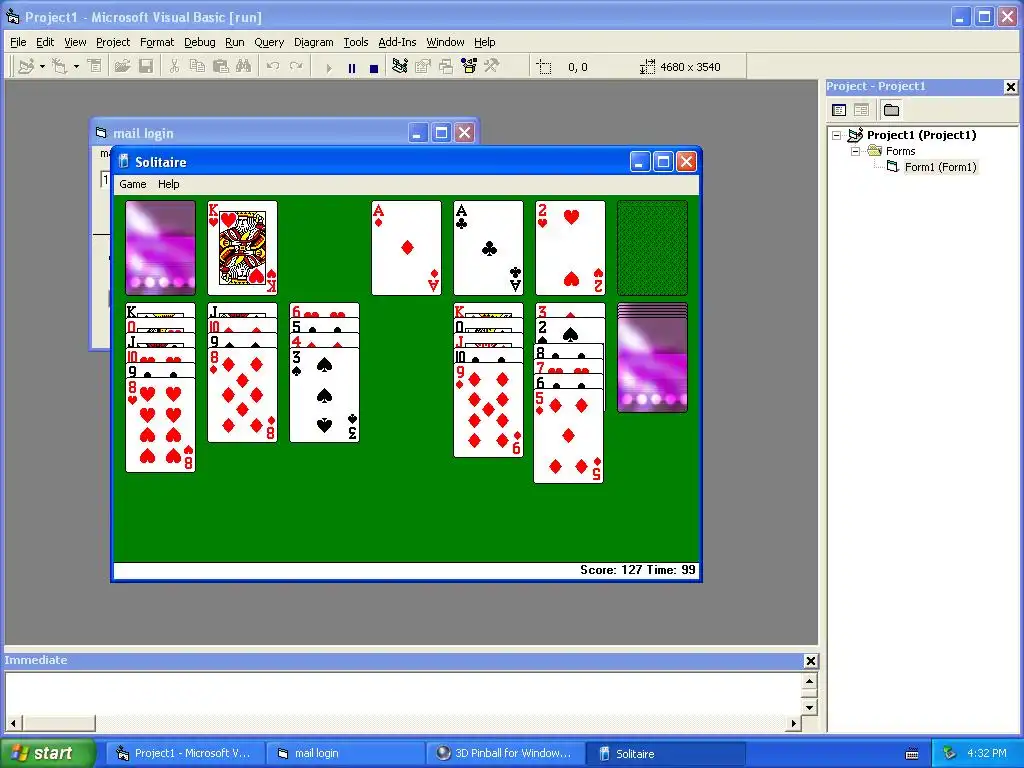1024x768 pixels.
Task: Click the Ace of Clubs foundation pile
Action: tap(488, 248)
